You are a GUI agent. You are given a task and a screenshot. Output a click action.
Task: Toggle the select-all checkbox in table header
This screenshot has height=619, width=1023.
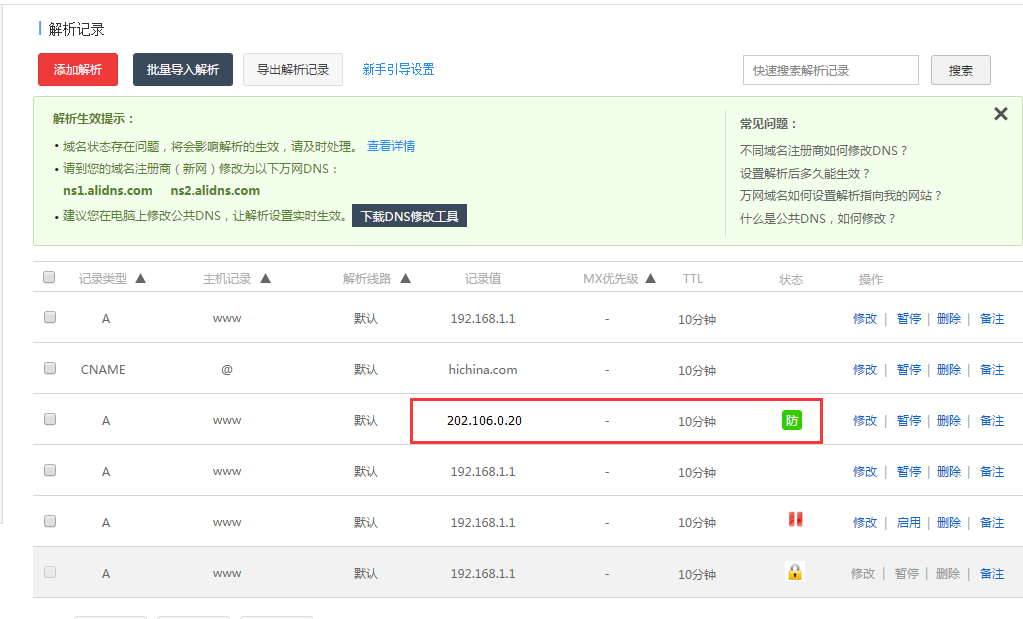coord(48,277)
